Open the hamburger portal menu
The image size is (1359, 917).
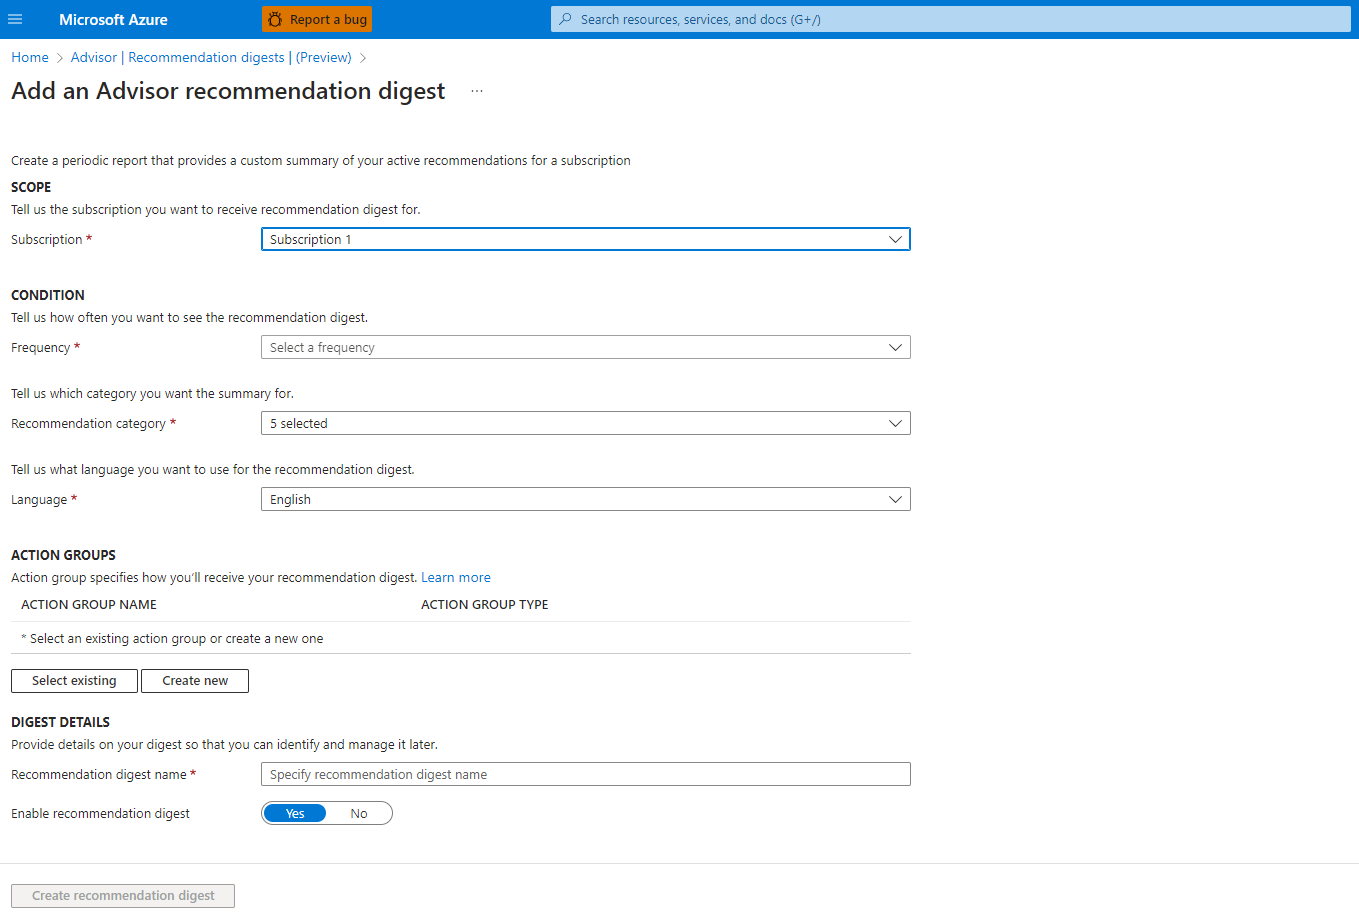[15, 19]
